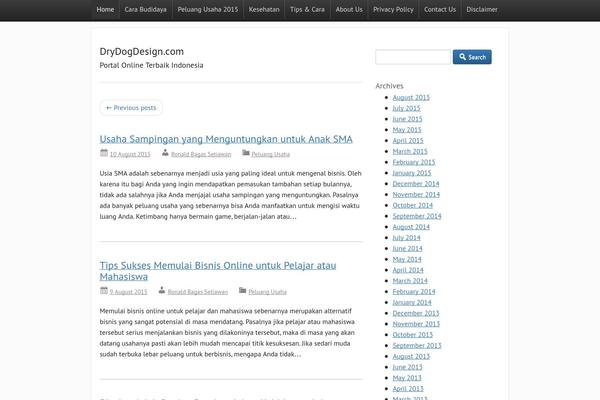Image resolution: width=600 pixels, height=400 pixels.
Task: Open the June 2015 archive
Action: [x=408, y=119]
